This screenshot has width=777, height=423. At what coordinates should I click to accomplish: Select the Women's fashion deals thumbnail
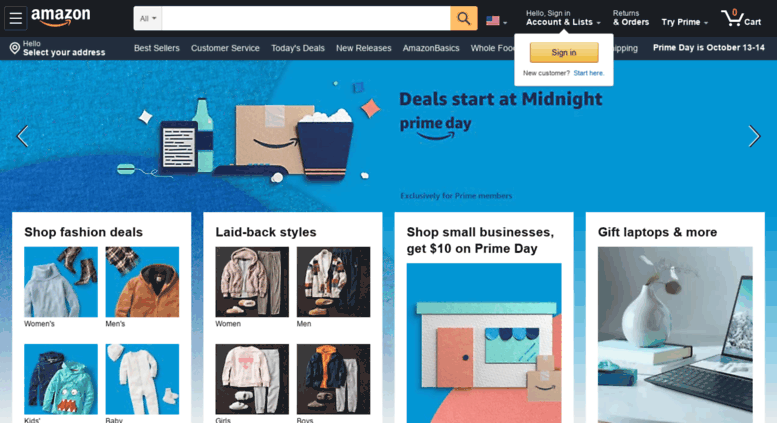[x=61, y=282]
